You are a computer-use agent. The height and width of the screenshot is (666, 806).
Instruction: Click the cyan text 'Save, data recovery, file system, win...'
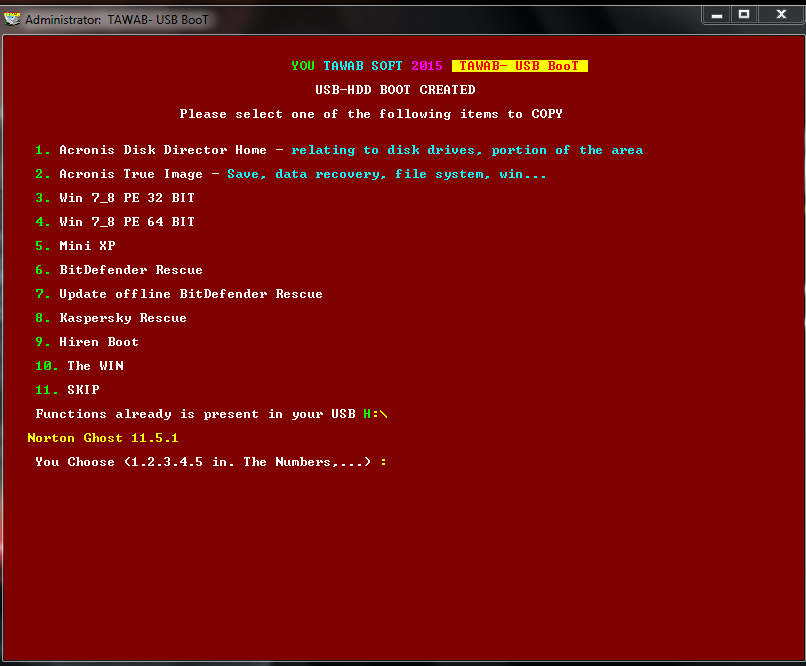tap(387, 174)
